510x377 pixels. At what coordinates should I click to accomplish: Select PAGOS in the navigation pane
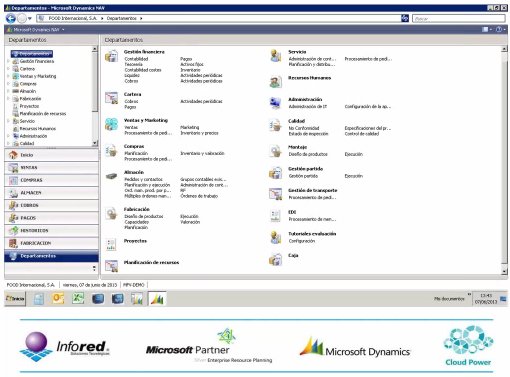pos(51,218)
